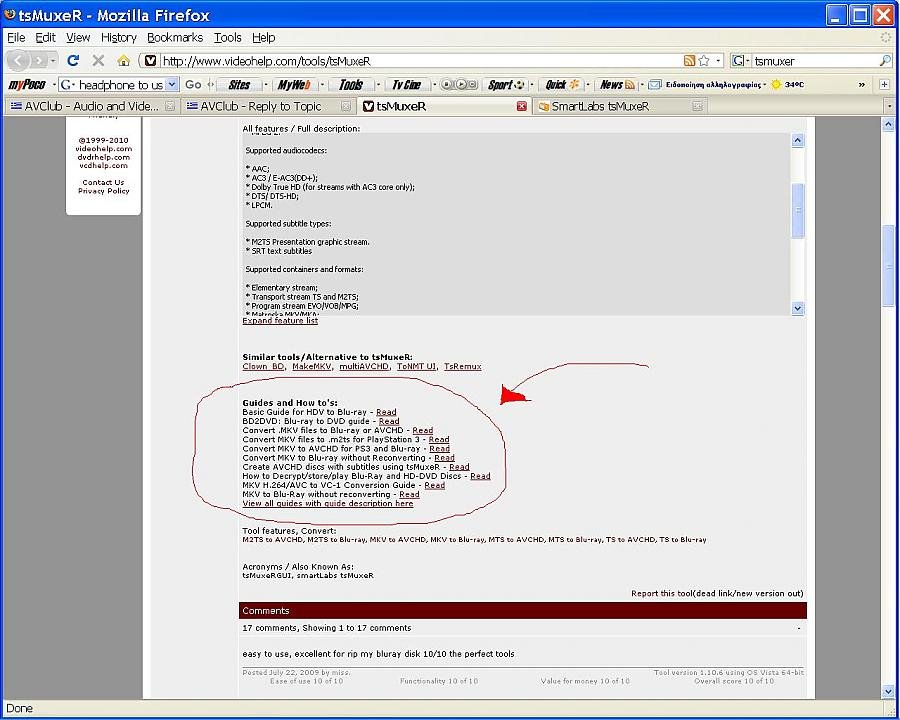Open the toolbar search box dropdown
The width and height of the screenshot is (900, 720).
172,85
